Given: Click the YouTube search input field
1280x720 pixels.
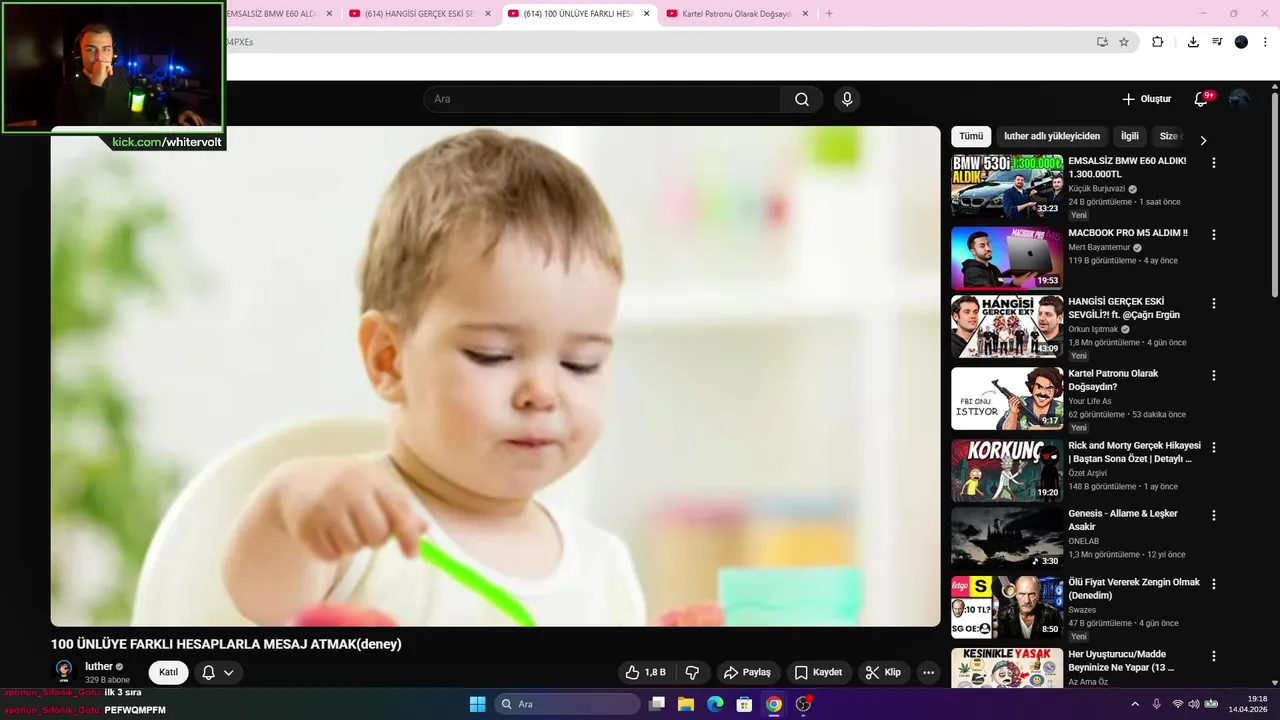Looking at the screenshot, I should click(x=602, y=99).
